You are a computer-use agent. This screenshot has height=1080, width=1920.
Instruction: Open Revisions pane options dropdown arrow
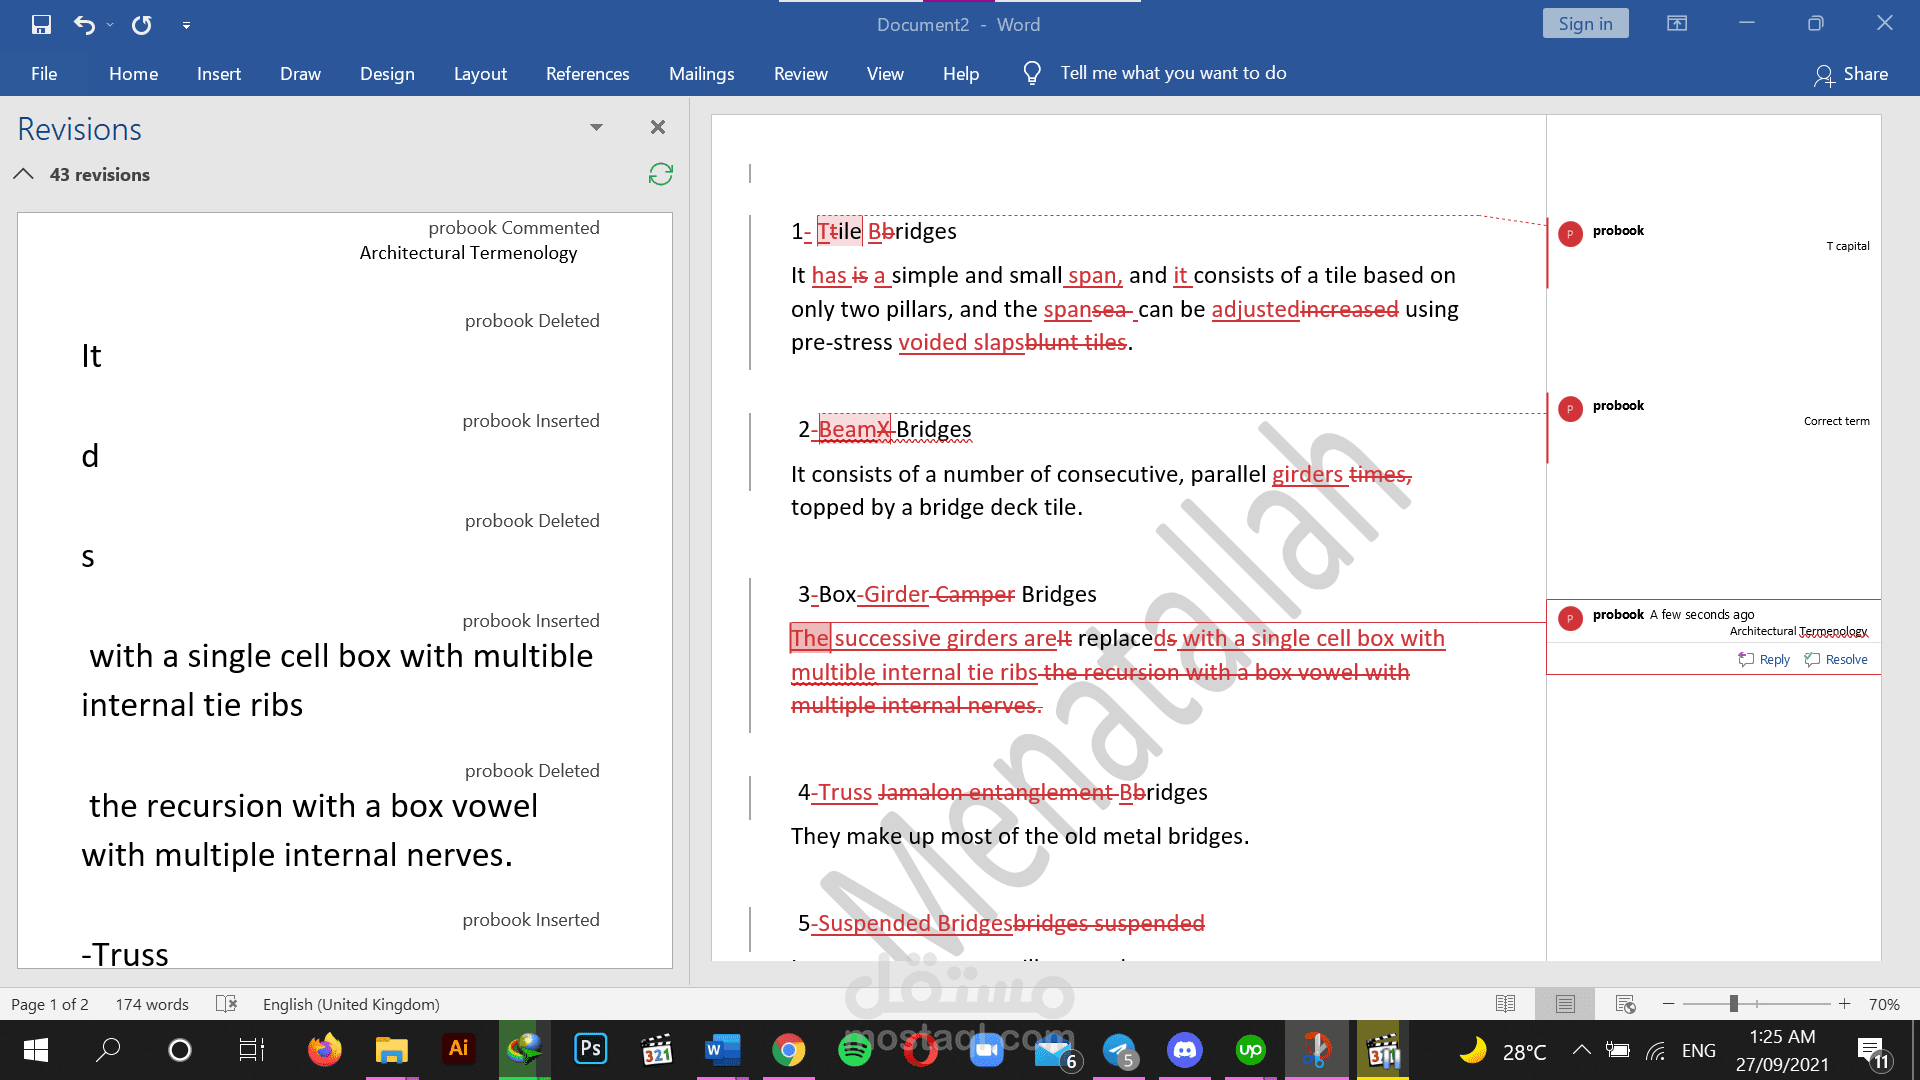[x=596, y=127]
